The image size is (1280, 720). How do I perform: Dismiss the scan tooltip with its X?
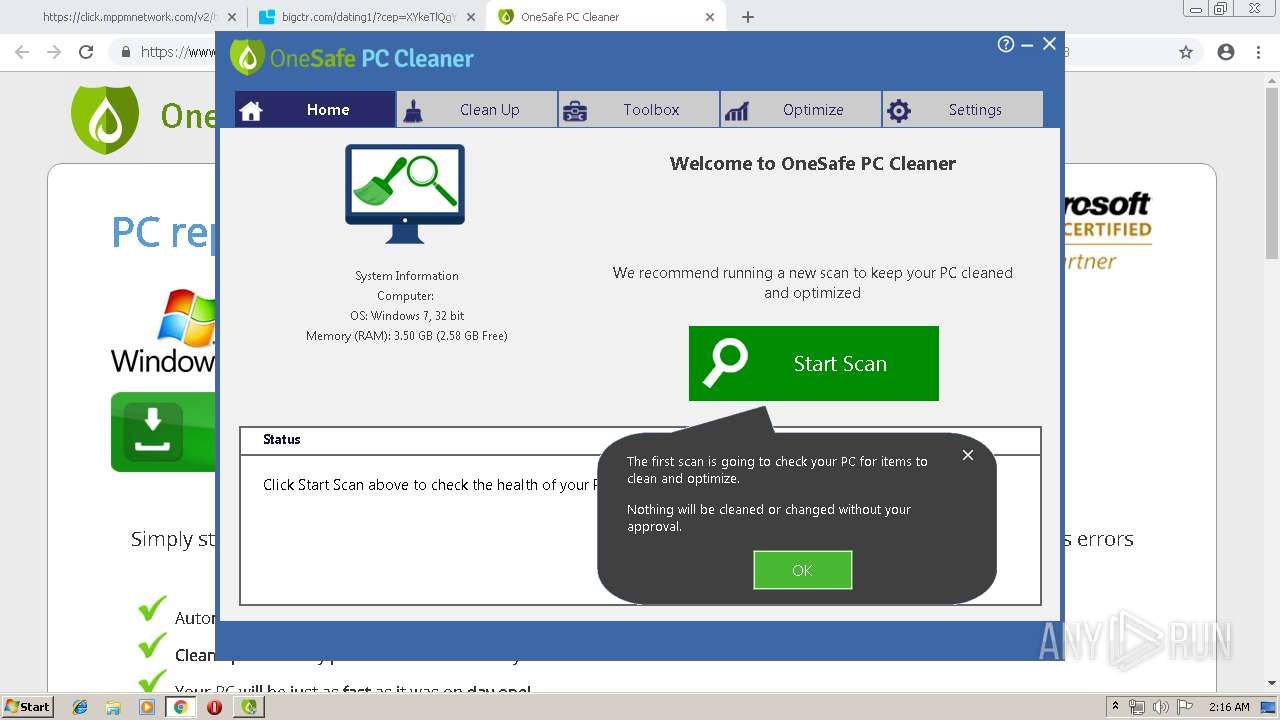pos(967,455)
